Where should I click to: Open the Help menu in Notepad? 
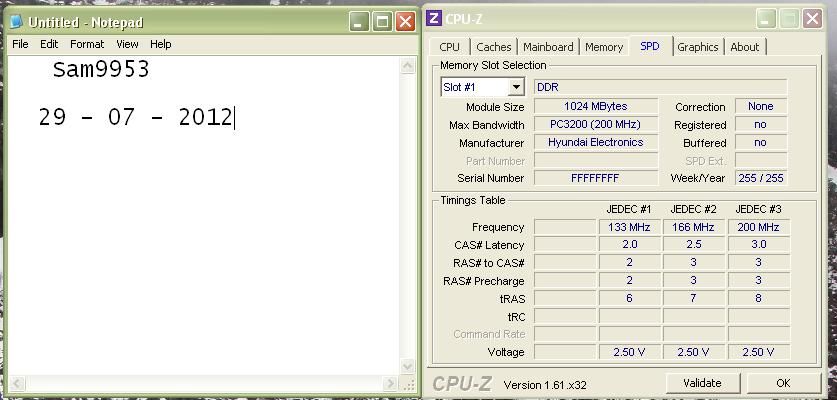[160, 44]
